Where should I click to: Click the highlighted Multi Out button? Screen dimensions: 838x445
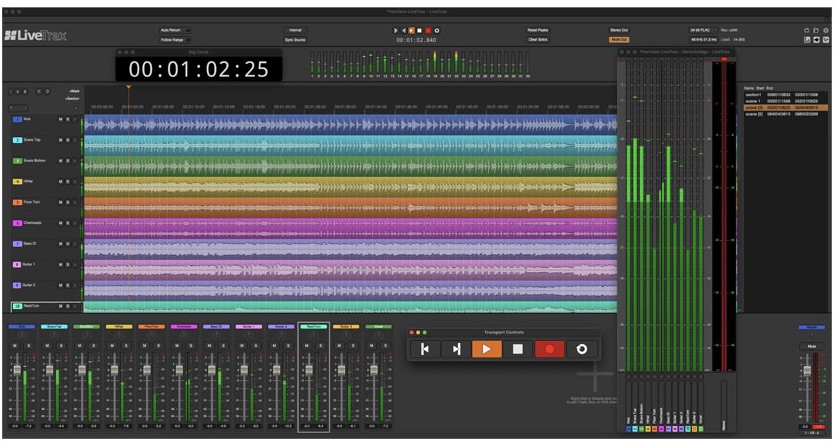(619, 40)
